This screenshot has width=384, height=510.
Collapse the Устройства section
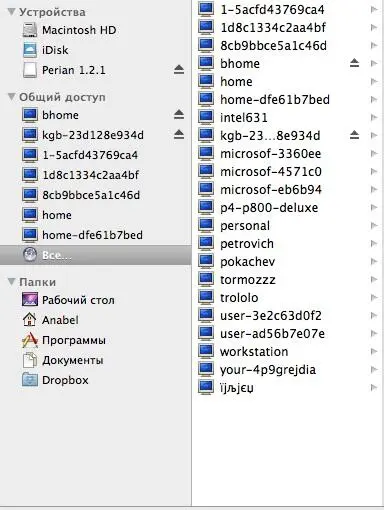[11, 12]
